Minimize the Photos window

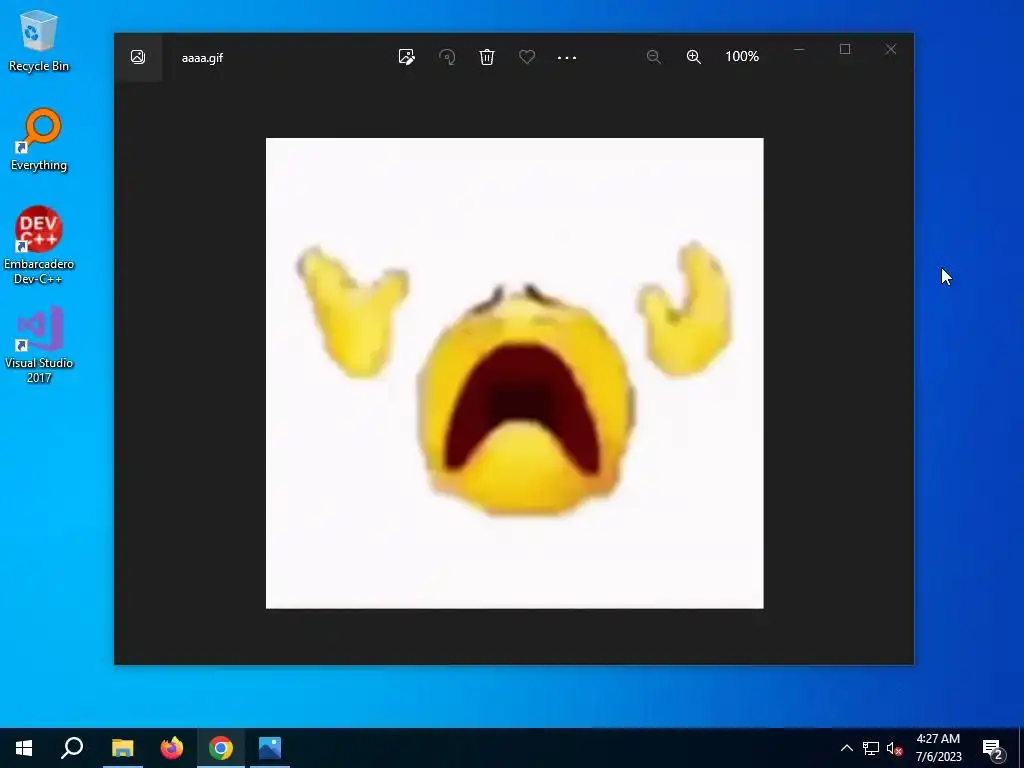click(x=799, y=50)
